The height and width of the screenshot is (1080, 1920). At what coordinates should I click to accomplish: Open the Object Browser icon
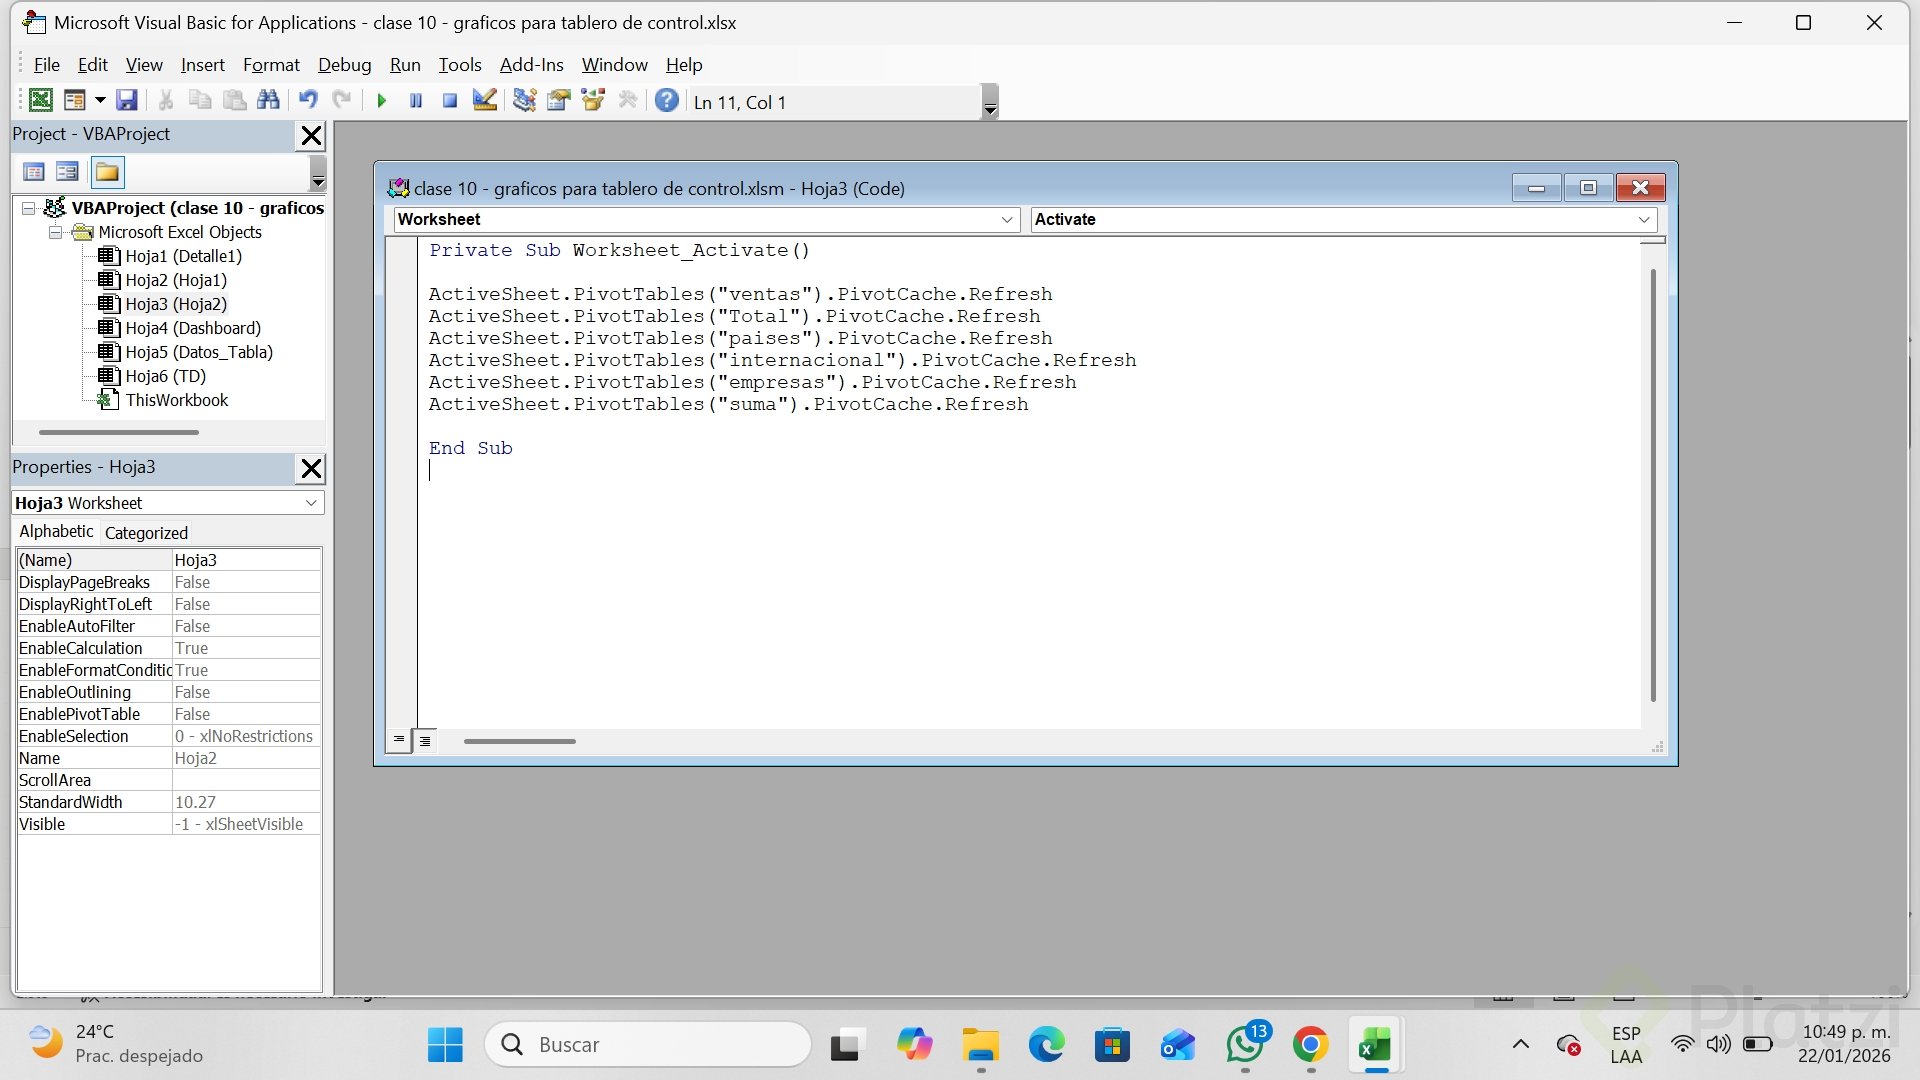coord(593,101)
